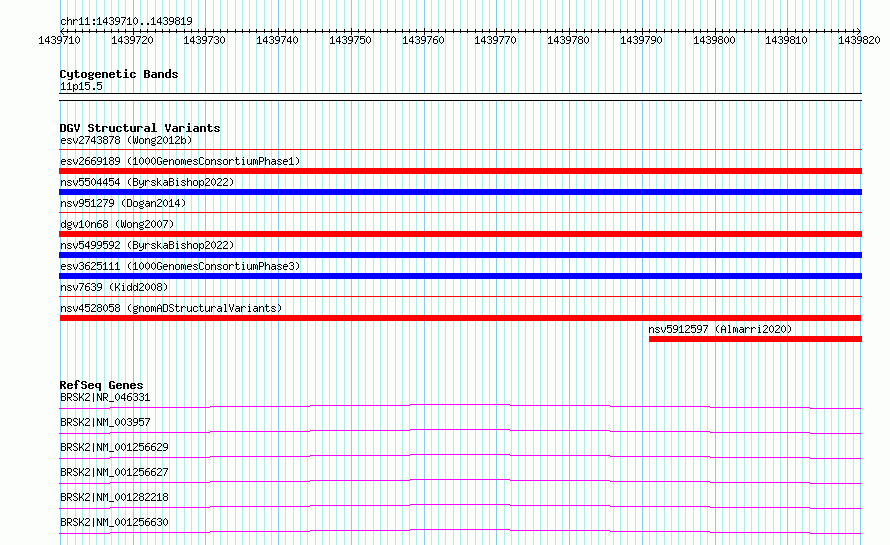Click the blue bar under nsv5504454
The height and width of the screenshot is (545, 890).
coord(460,192)
